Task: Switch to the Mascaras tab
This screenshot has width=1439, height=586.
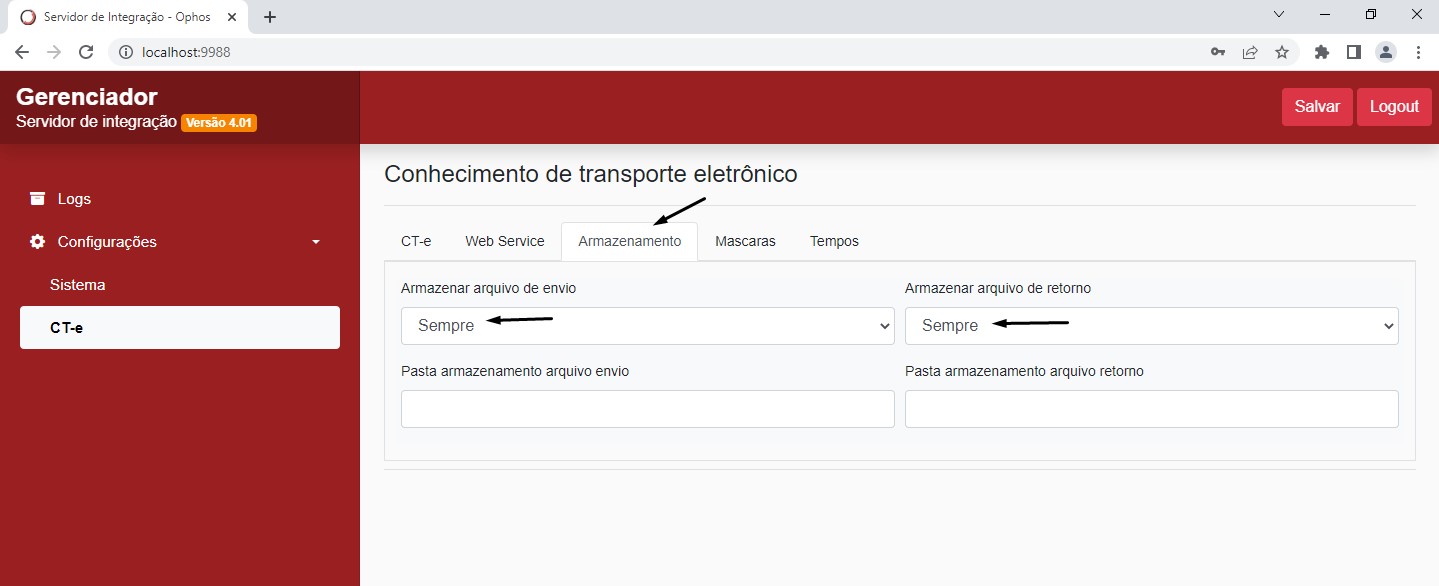Action: click(x=746, y=241)
